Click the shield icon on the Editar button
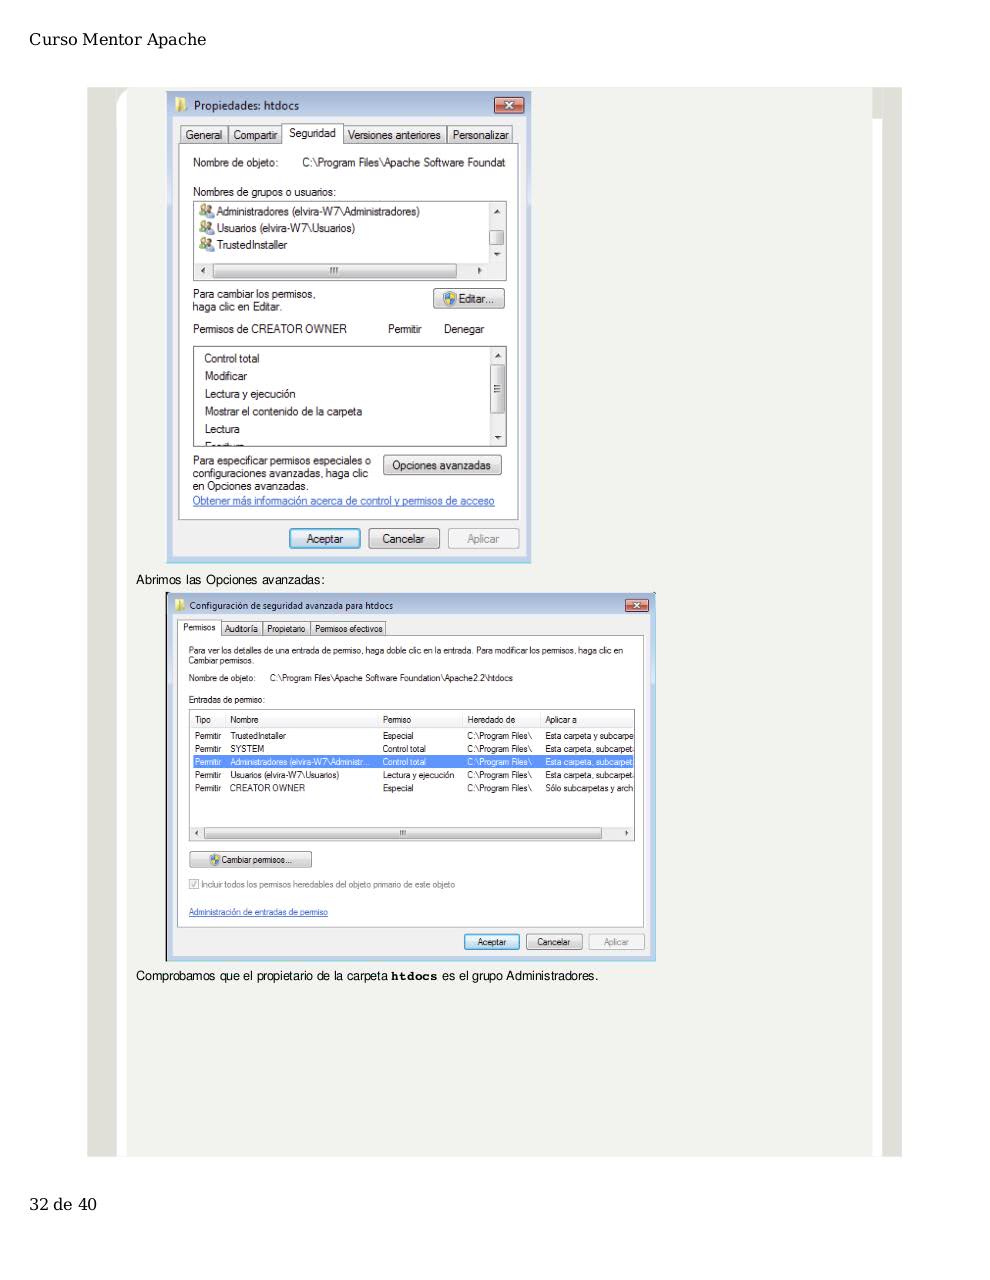This screenshot has width=990, height=1280. pos(449,298)
